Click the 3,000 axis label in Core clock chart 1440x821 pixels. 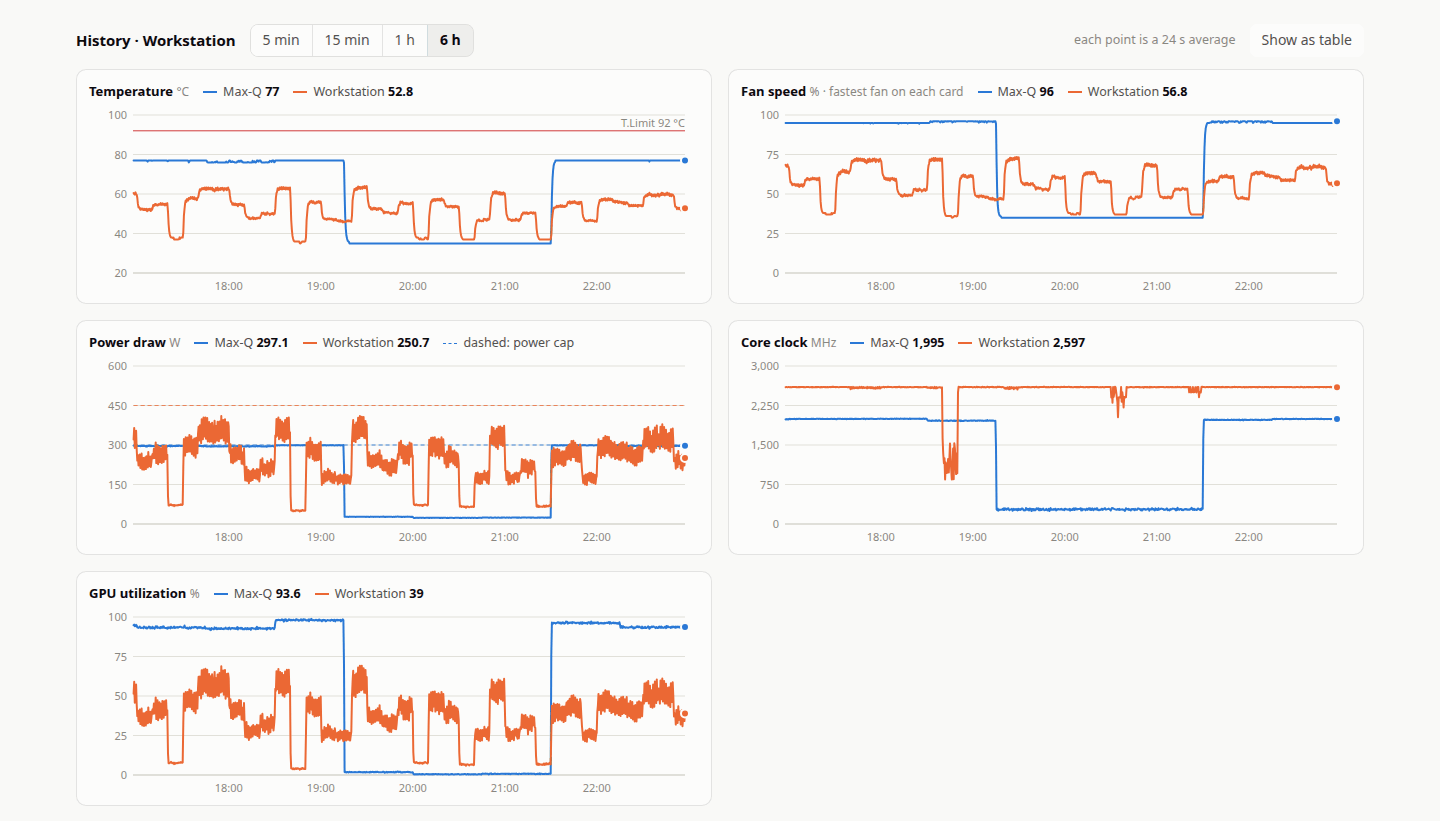pos(765,366)
